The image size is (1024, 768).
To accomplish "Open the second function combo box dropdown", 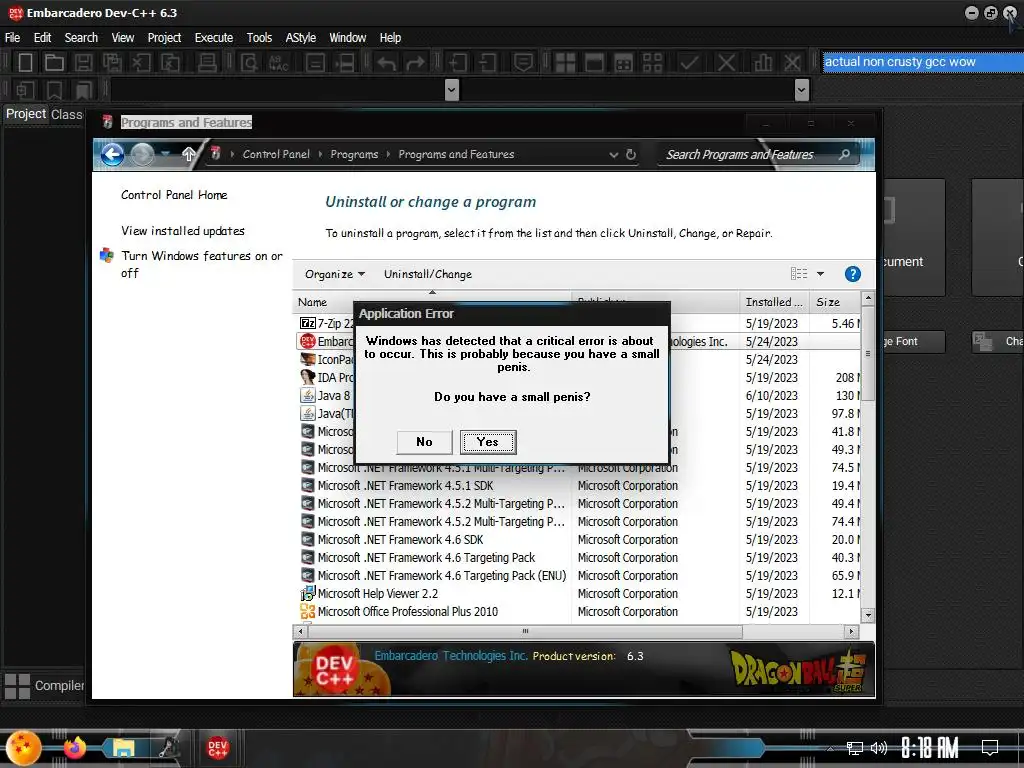I will tap(802, 90).
